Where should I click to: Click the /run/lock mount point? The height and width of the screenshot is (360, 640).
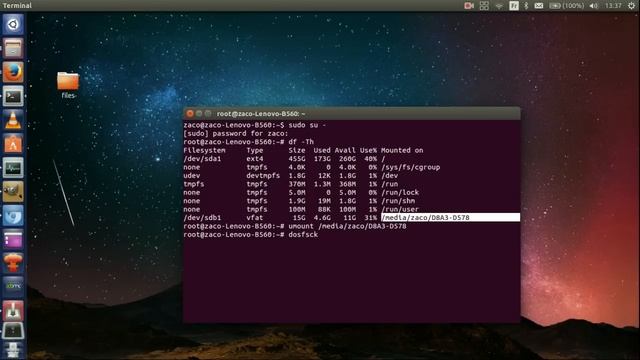tap(400, 193)
